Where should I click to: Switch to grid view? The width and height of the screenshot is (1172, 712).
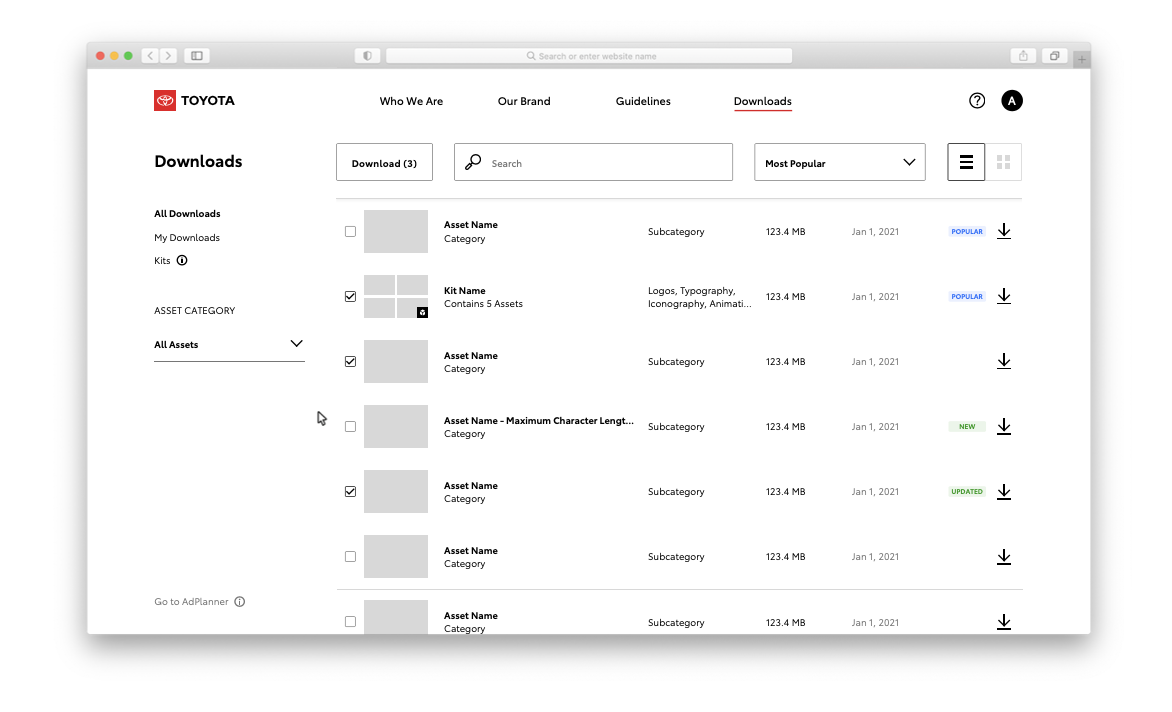point(1003,162)
